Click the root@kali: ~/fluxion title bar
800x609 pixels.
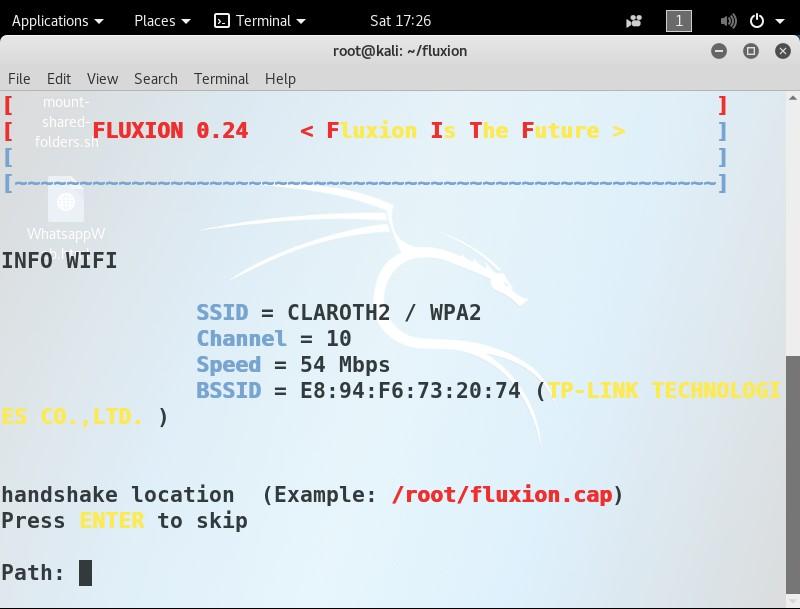click(x=400, y=51)
